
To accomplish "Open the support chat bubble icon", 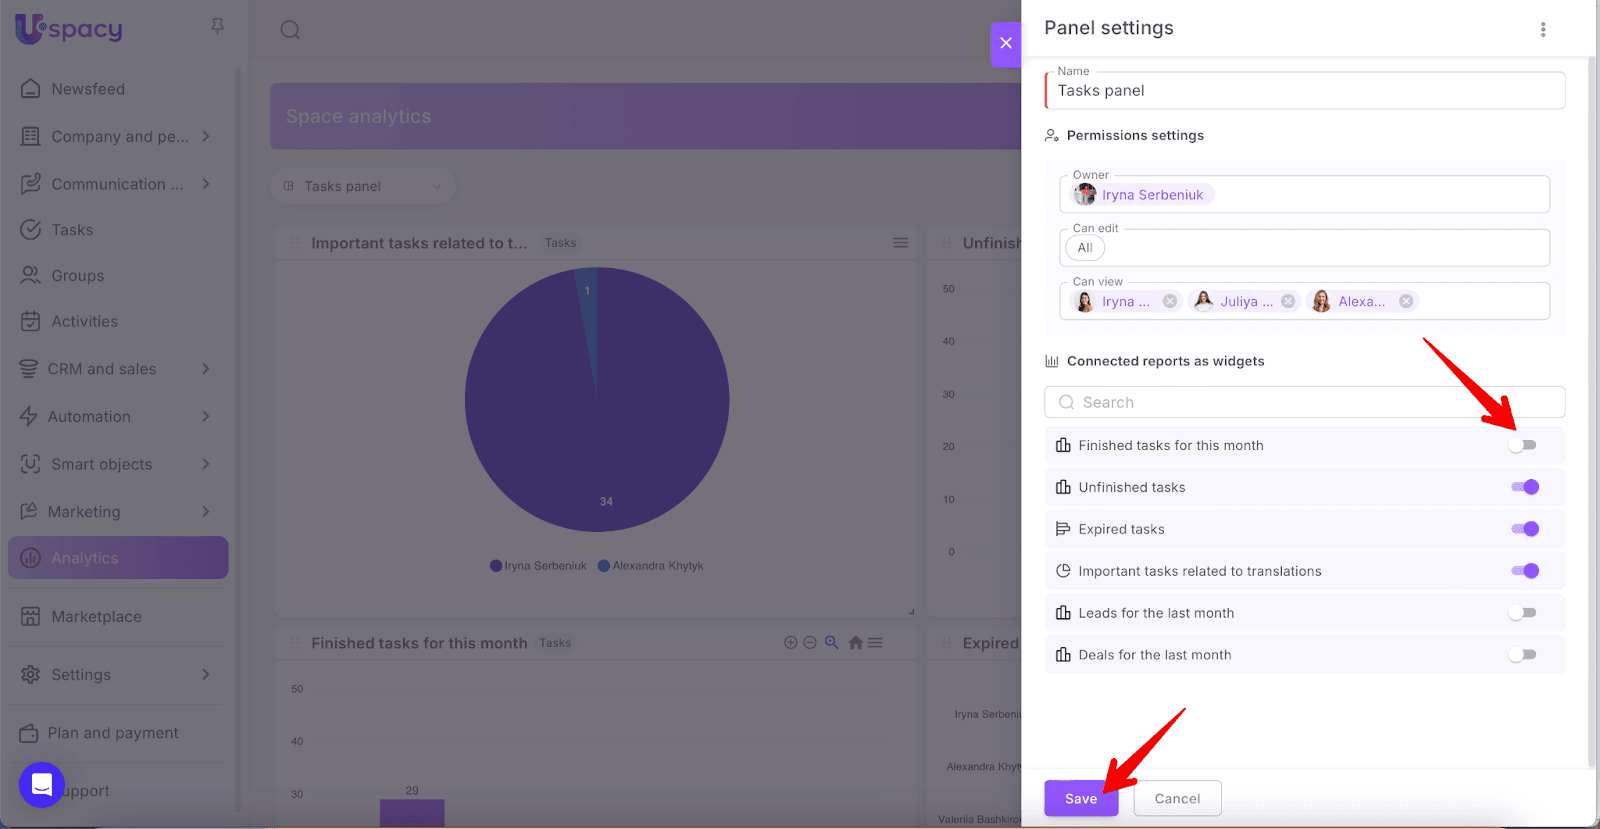I will [42, 784].
